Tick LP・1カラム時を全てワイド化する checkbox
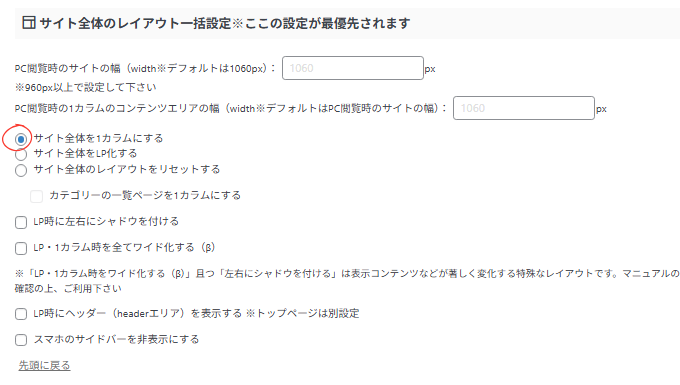680x385 pixels. click(x=21, y=248)
